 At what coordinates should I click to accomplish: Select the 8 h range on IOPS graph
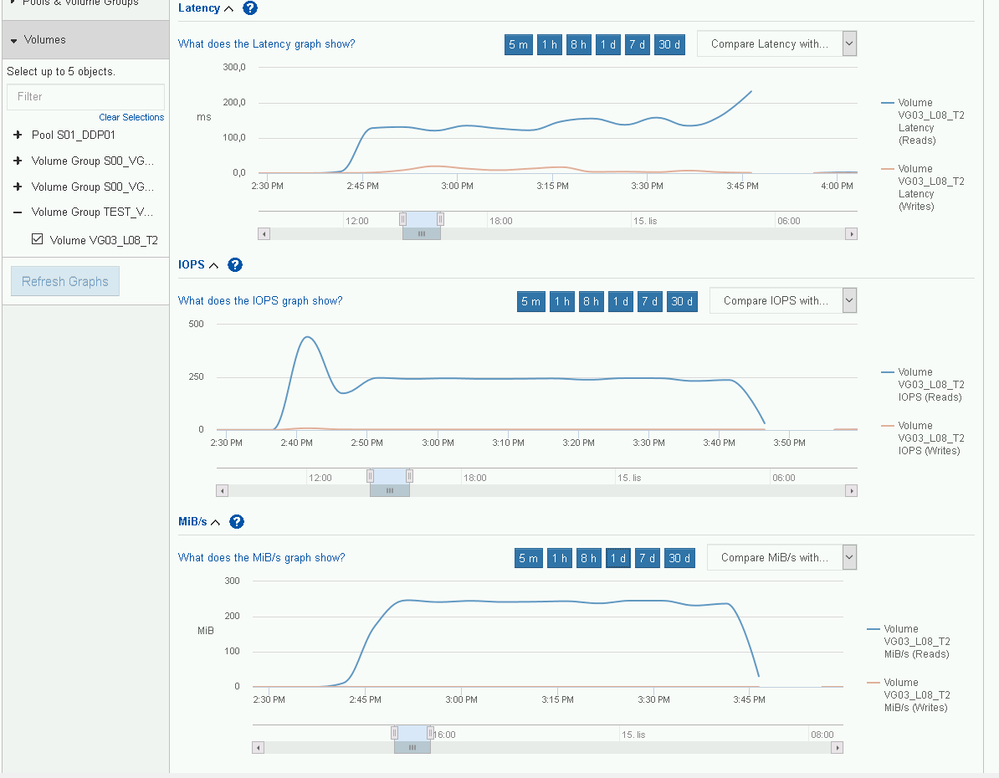591,301
